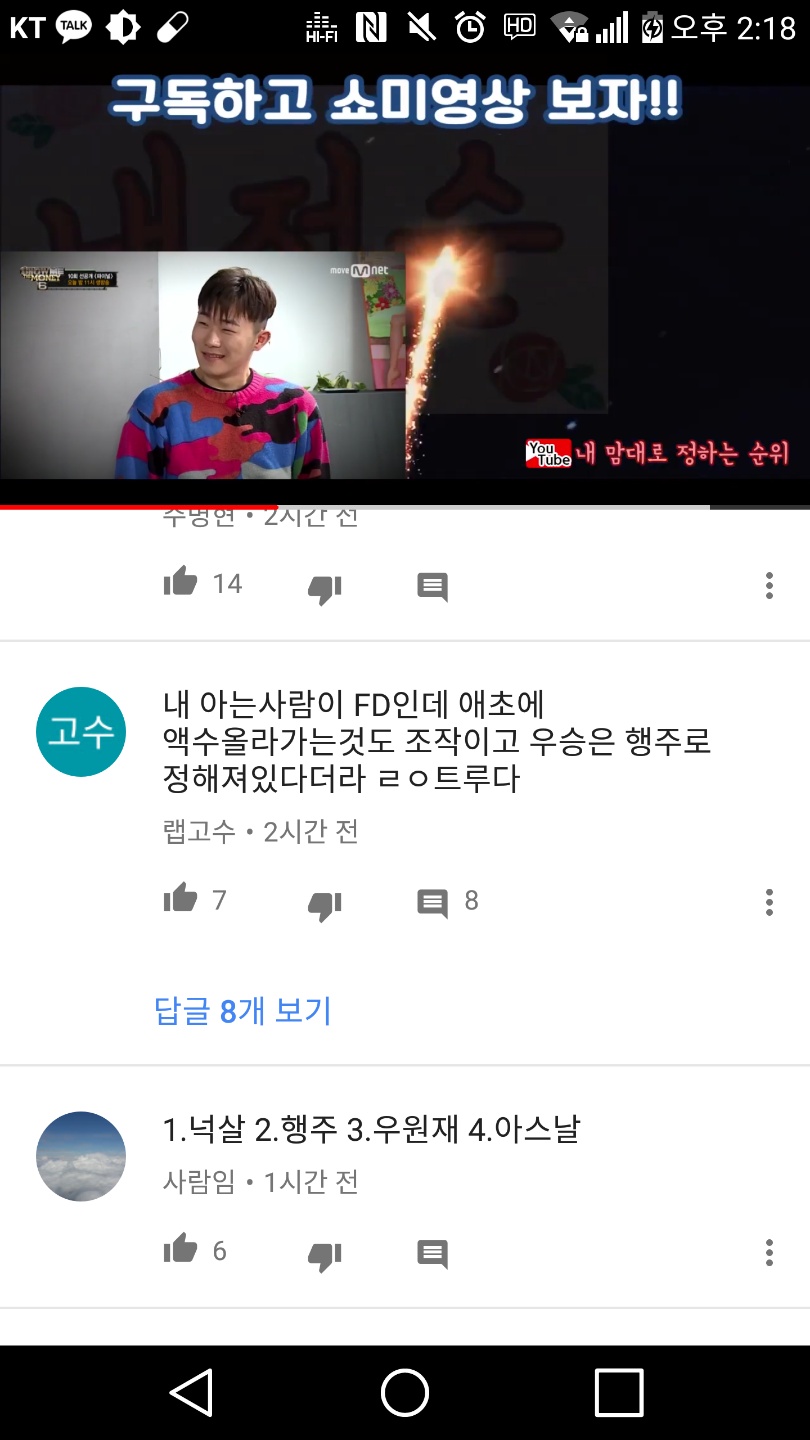
Task: Dislike the comment with 14 likes
Action: click(324, 589)
